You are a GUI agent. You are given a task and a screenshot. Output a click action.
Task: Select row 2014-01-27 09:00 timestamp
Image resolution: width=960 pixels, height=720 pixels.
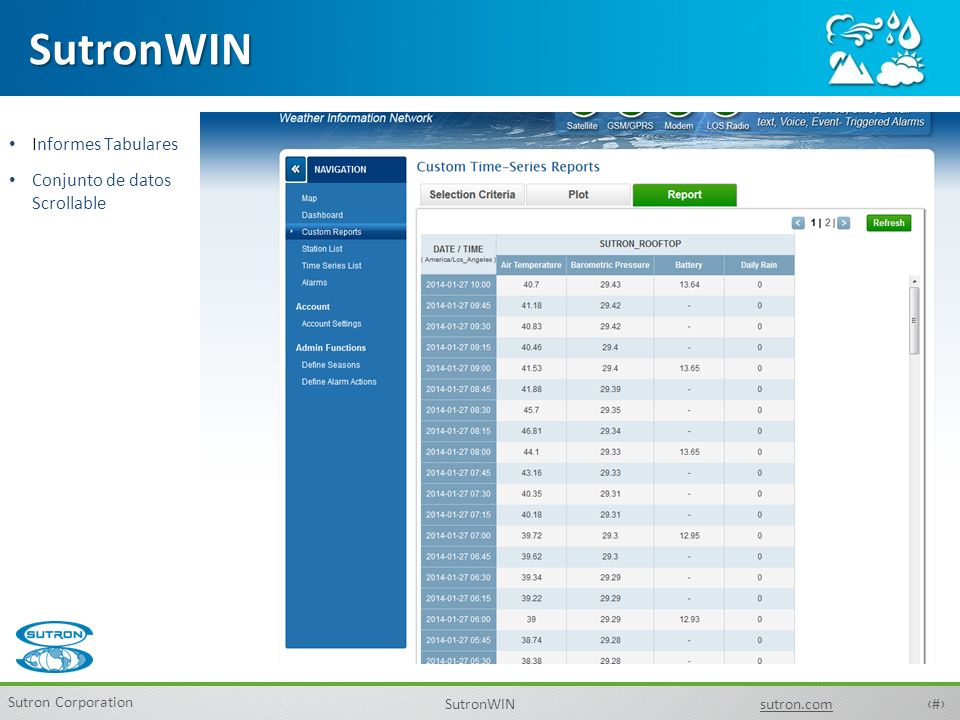coord(458,368)
